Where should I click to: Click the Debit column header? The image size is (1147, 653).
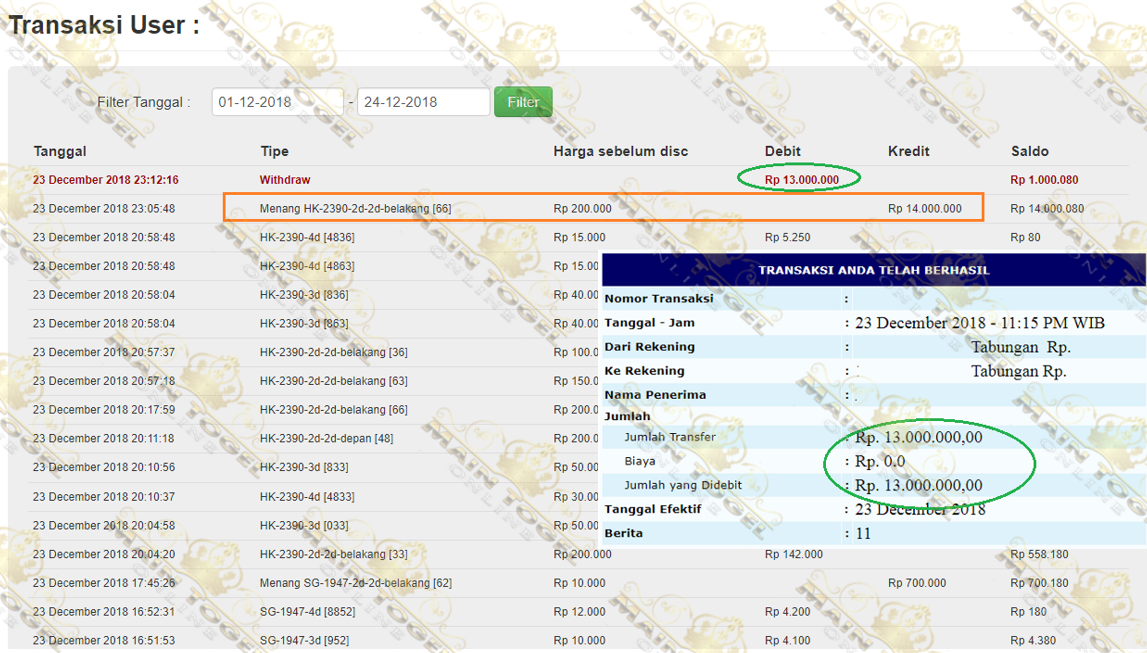pos(783,151)
